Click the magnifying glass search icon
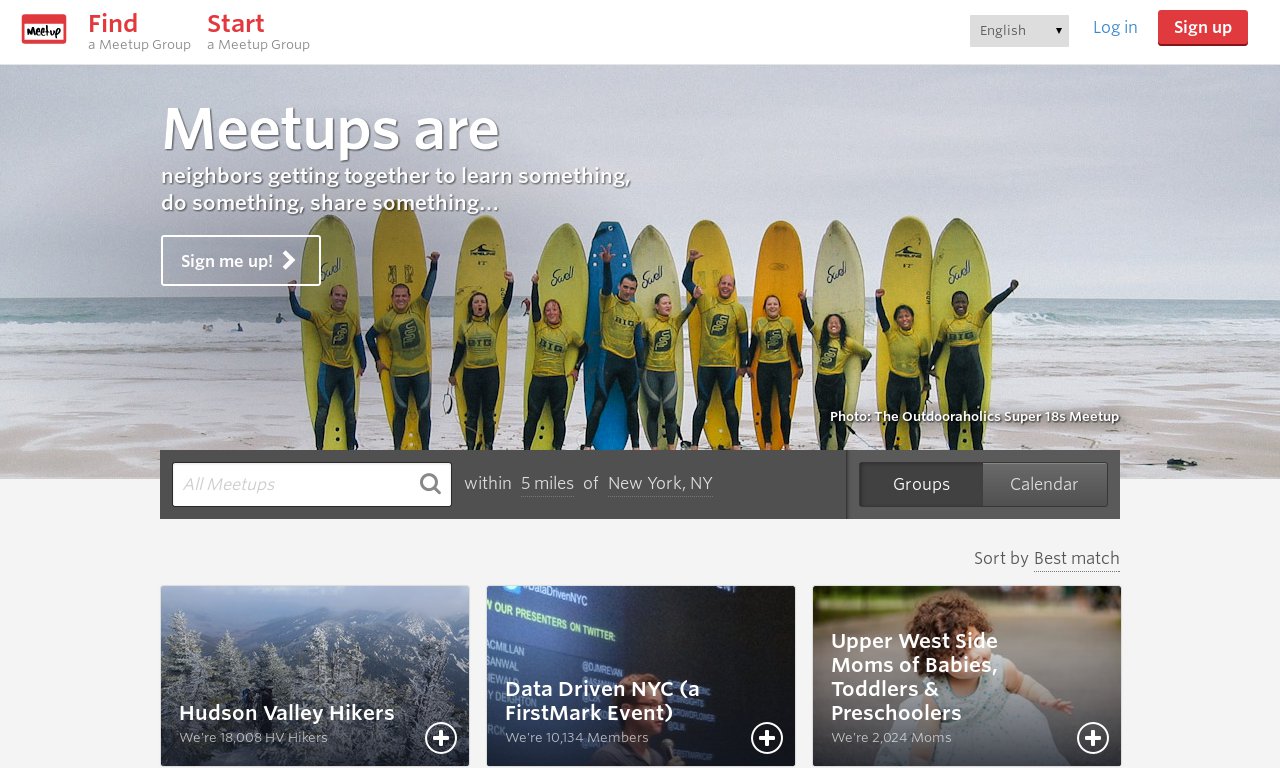Screen dimensions: 1280x768 click(431, 484)
